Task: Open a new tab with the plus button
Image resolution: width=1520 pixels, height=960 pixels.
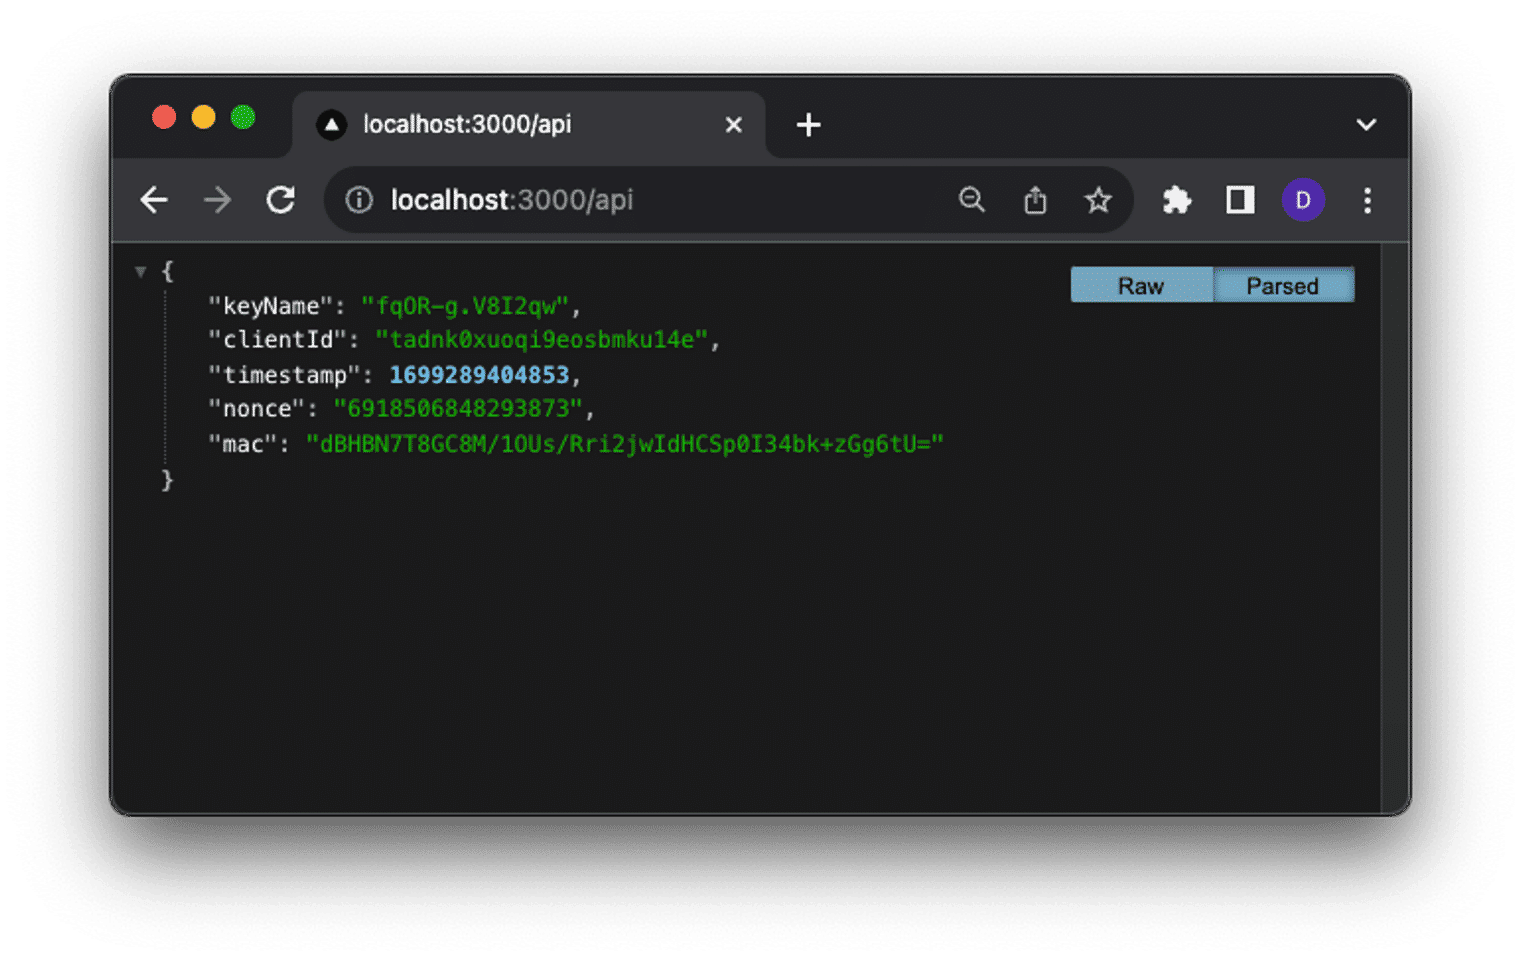Action: pyautogui.click(x=808, y=124)
